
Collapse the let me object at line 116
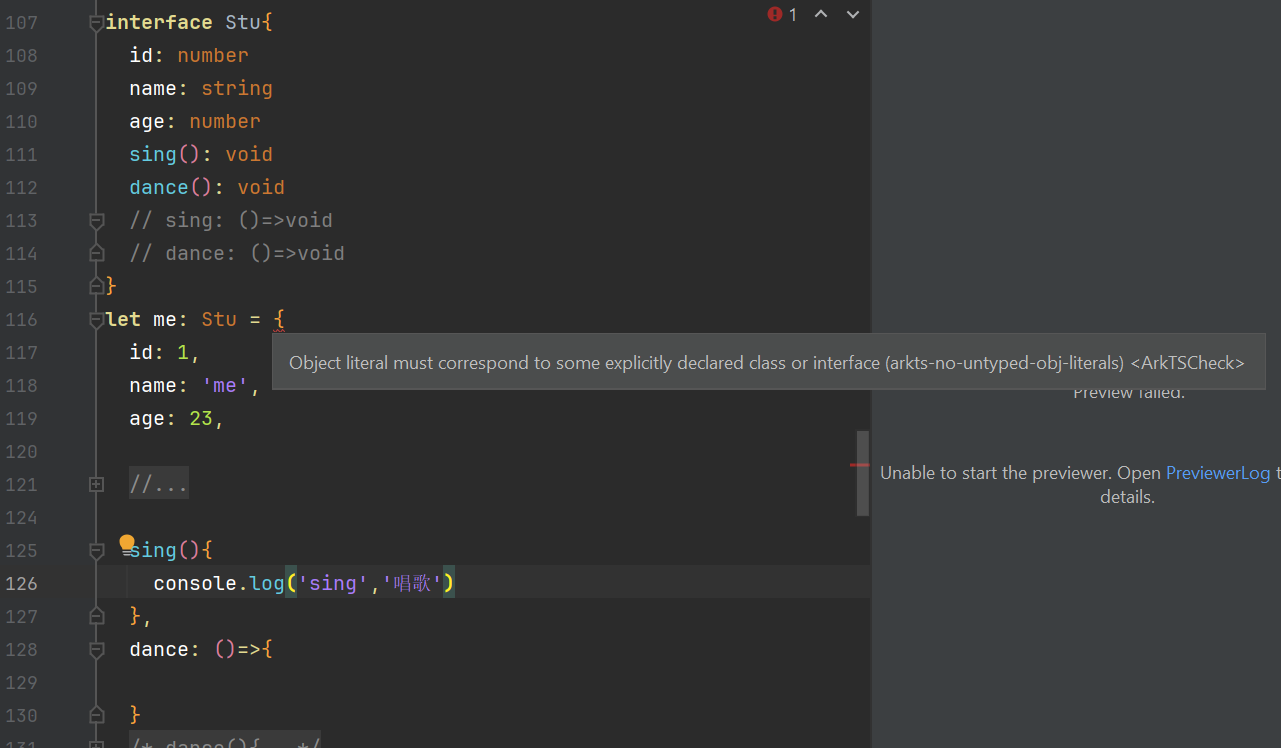click(x=96, y=319)
